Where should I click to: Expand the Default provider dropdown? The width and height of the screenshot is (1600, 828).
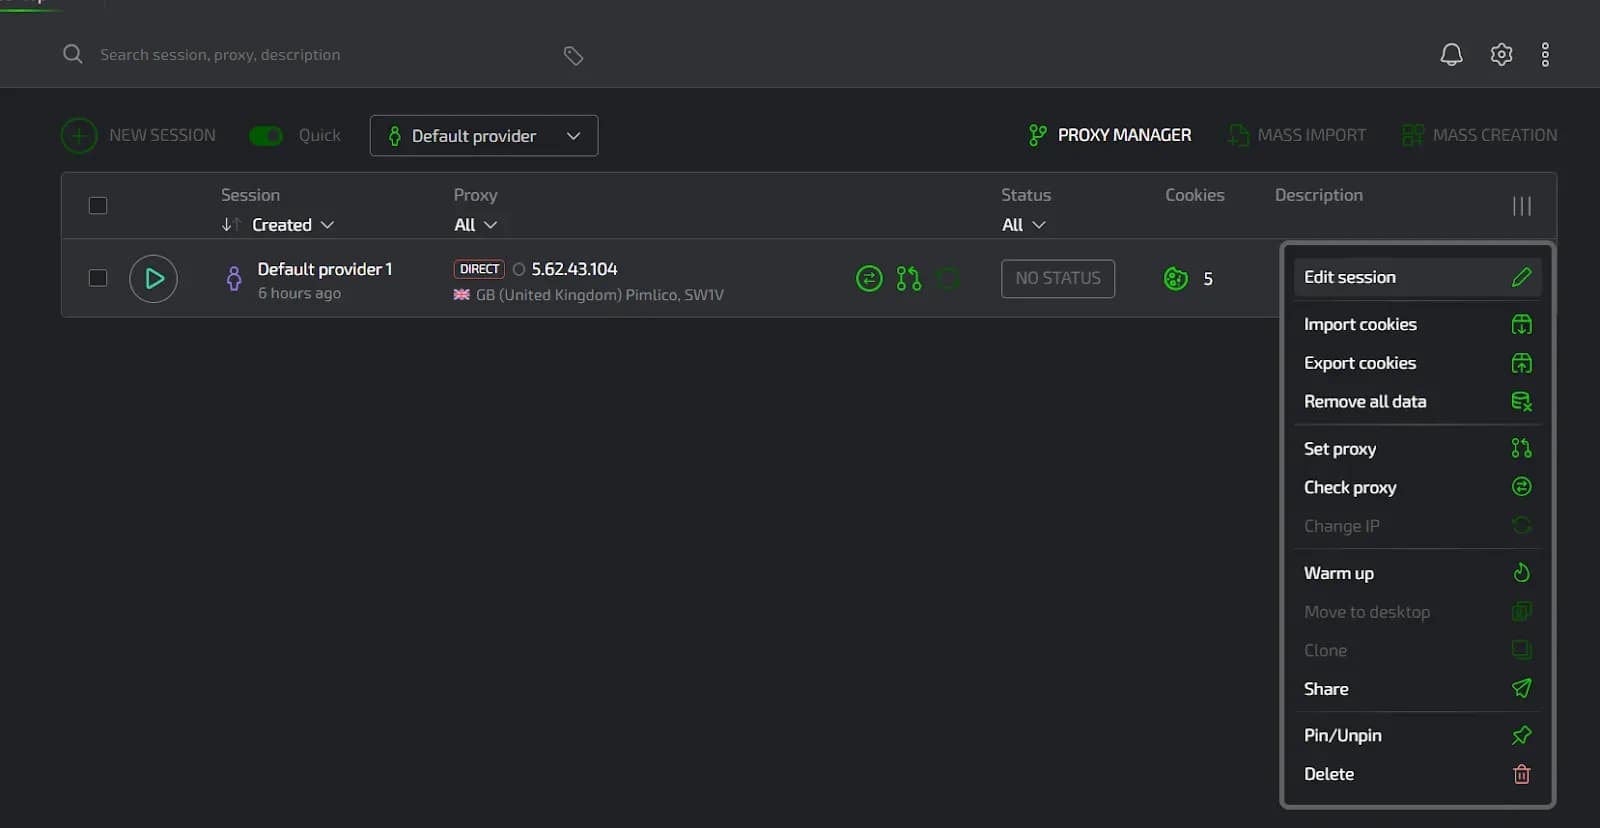(484, 136)
